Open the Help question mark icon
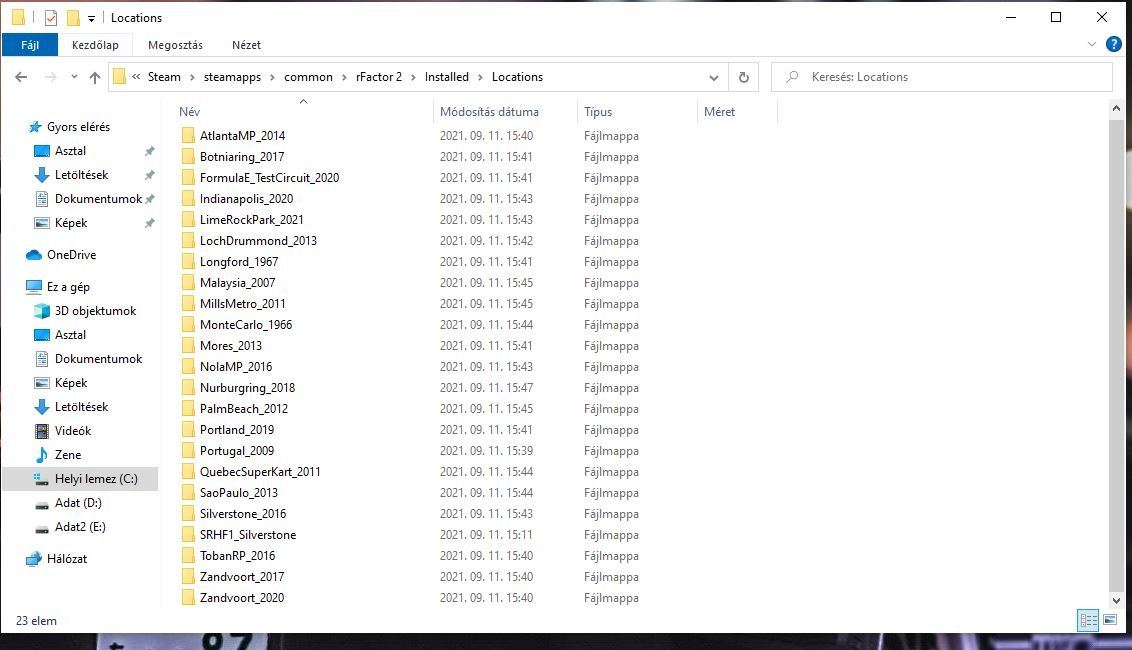Image resolution: width=1132 pixels, height=650 pixels. pos(1111,45)
